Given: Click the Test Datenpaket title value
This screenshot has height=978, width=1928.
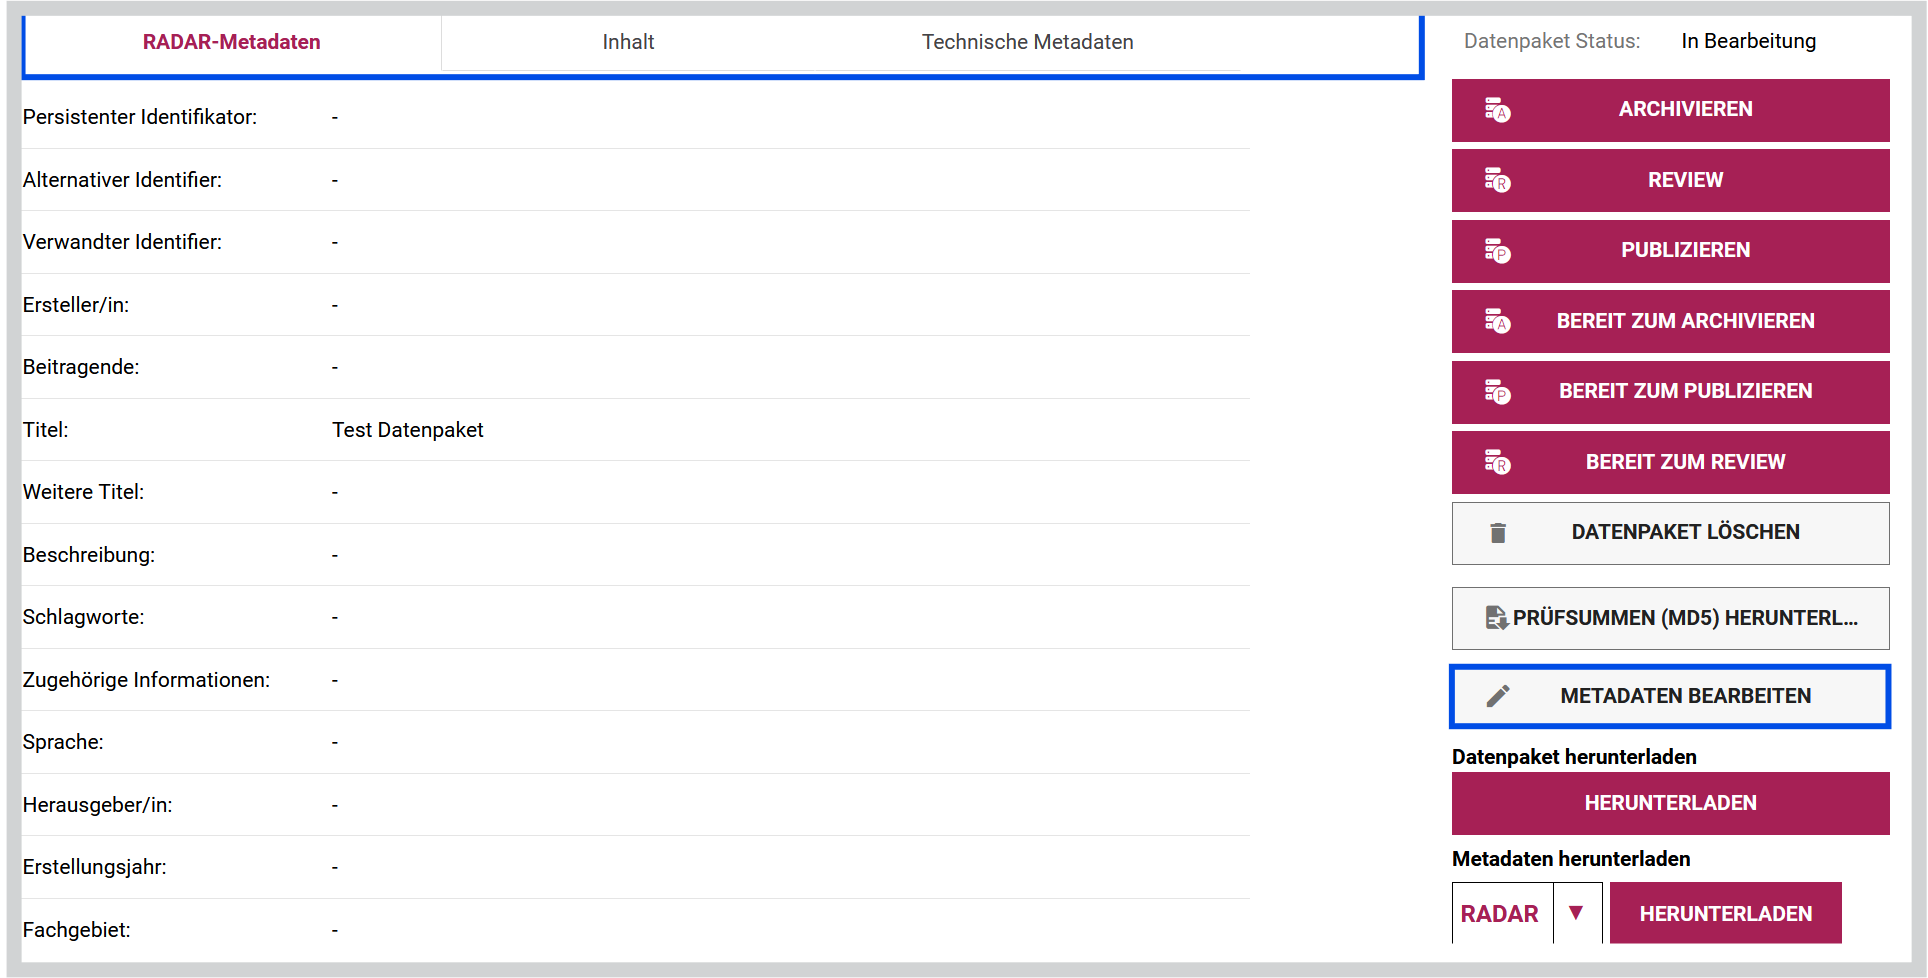Looking at the screenshot, I should pos(408,430).
